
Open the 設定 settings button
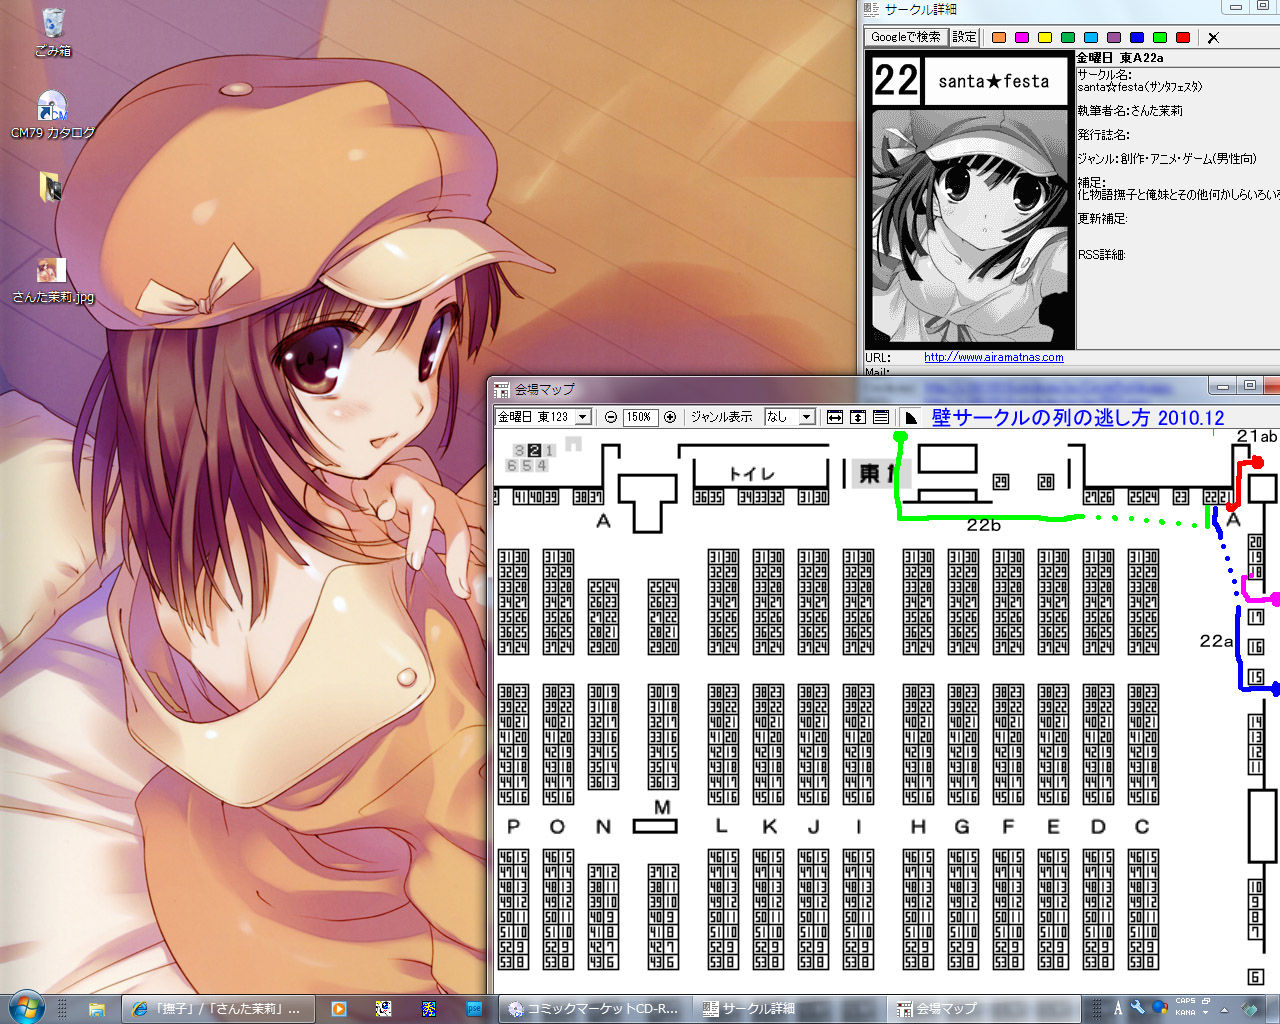click(964, 37)
